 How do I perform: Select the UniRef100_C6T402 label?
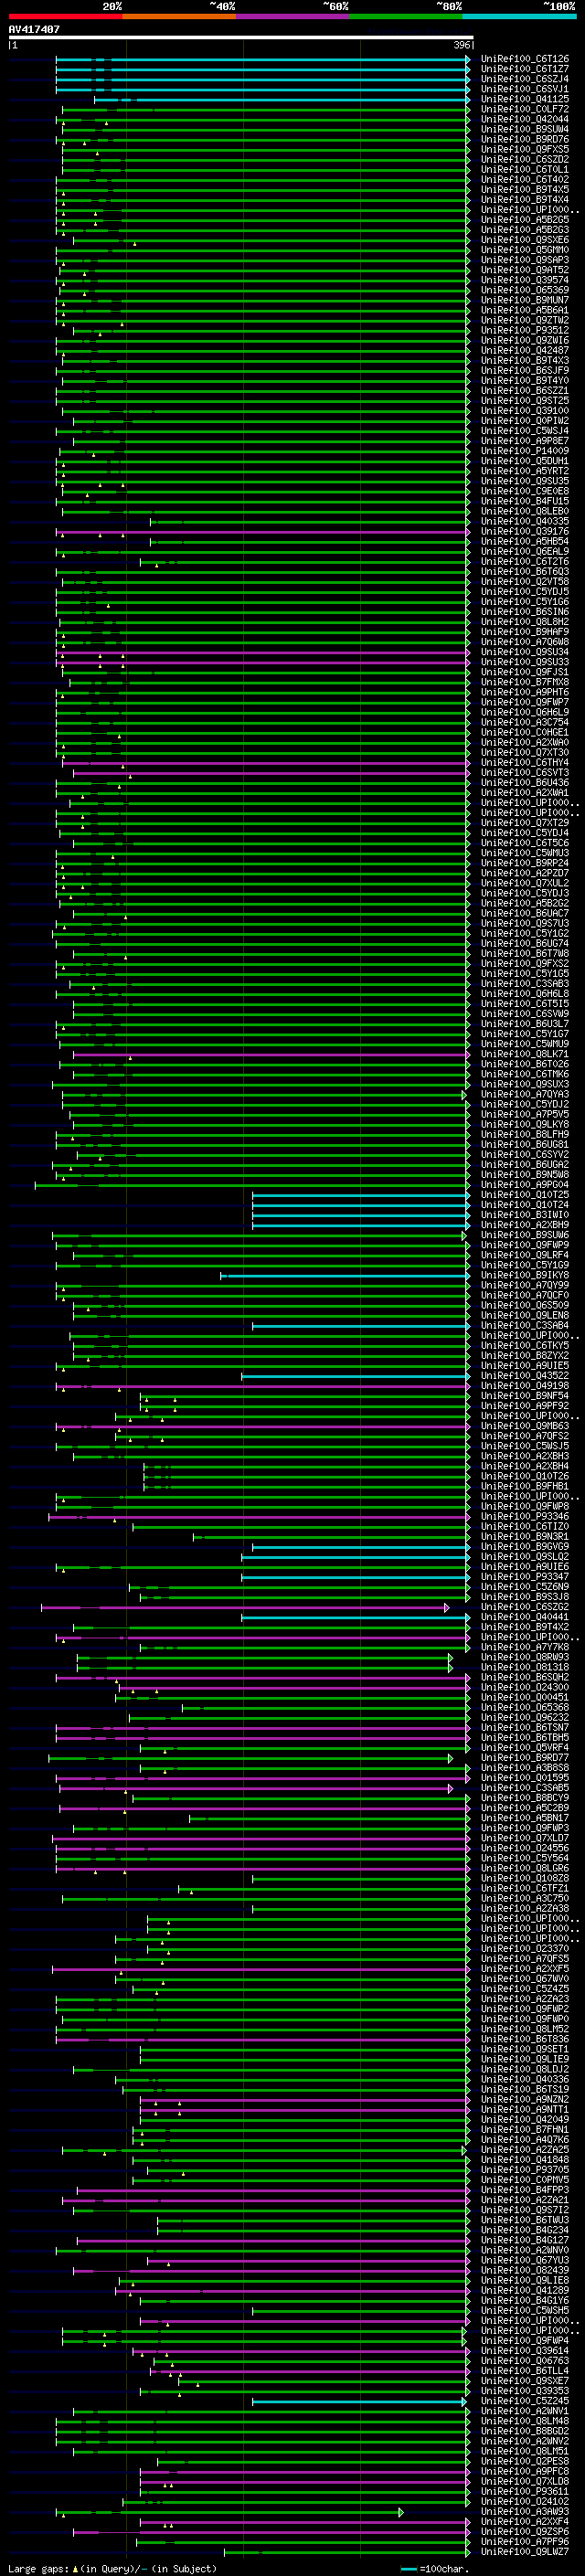click(x=524, y=179)
